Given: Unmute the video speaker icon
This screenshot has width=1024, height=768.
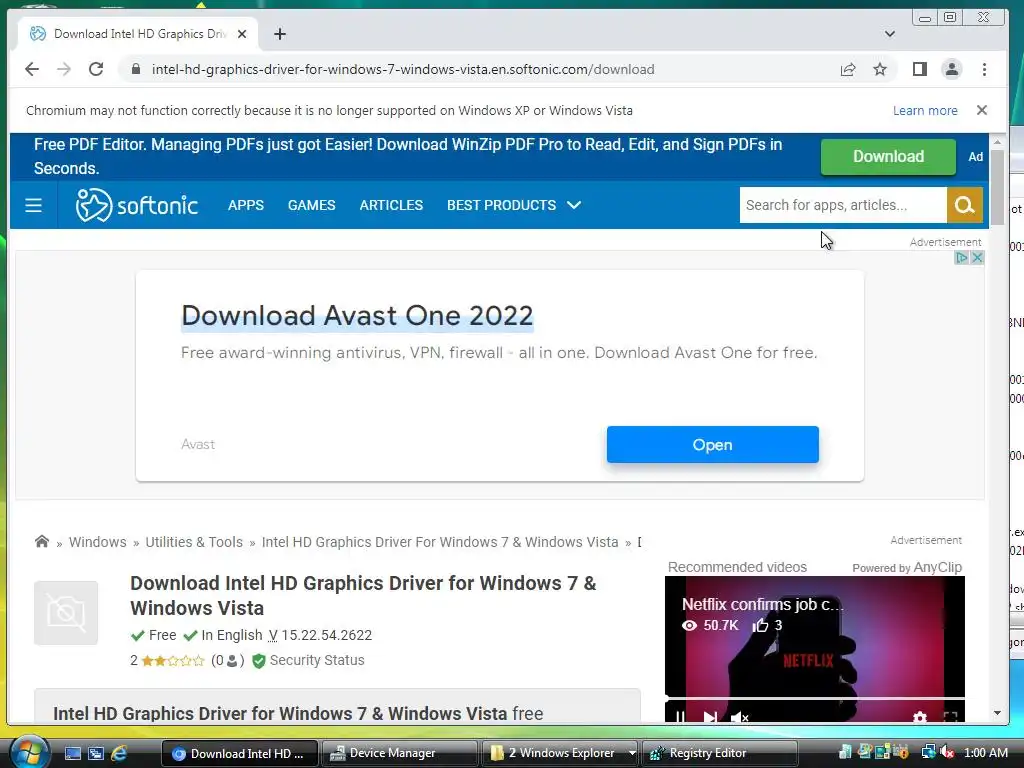Looking at the screenshot, I should (x=740, y=716).
